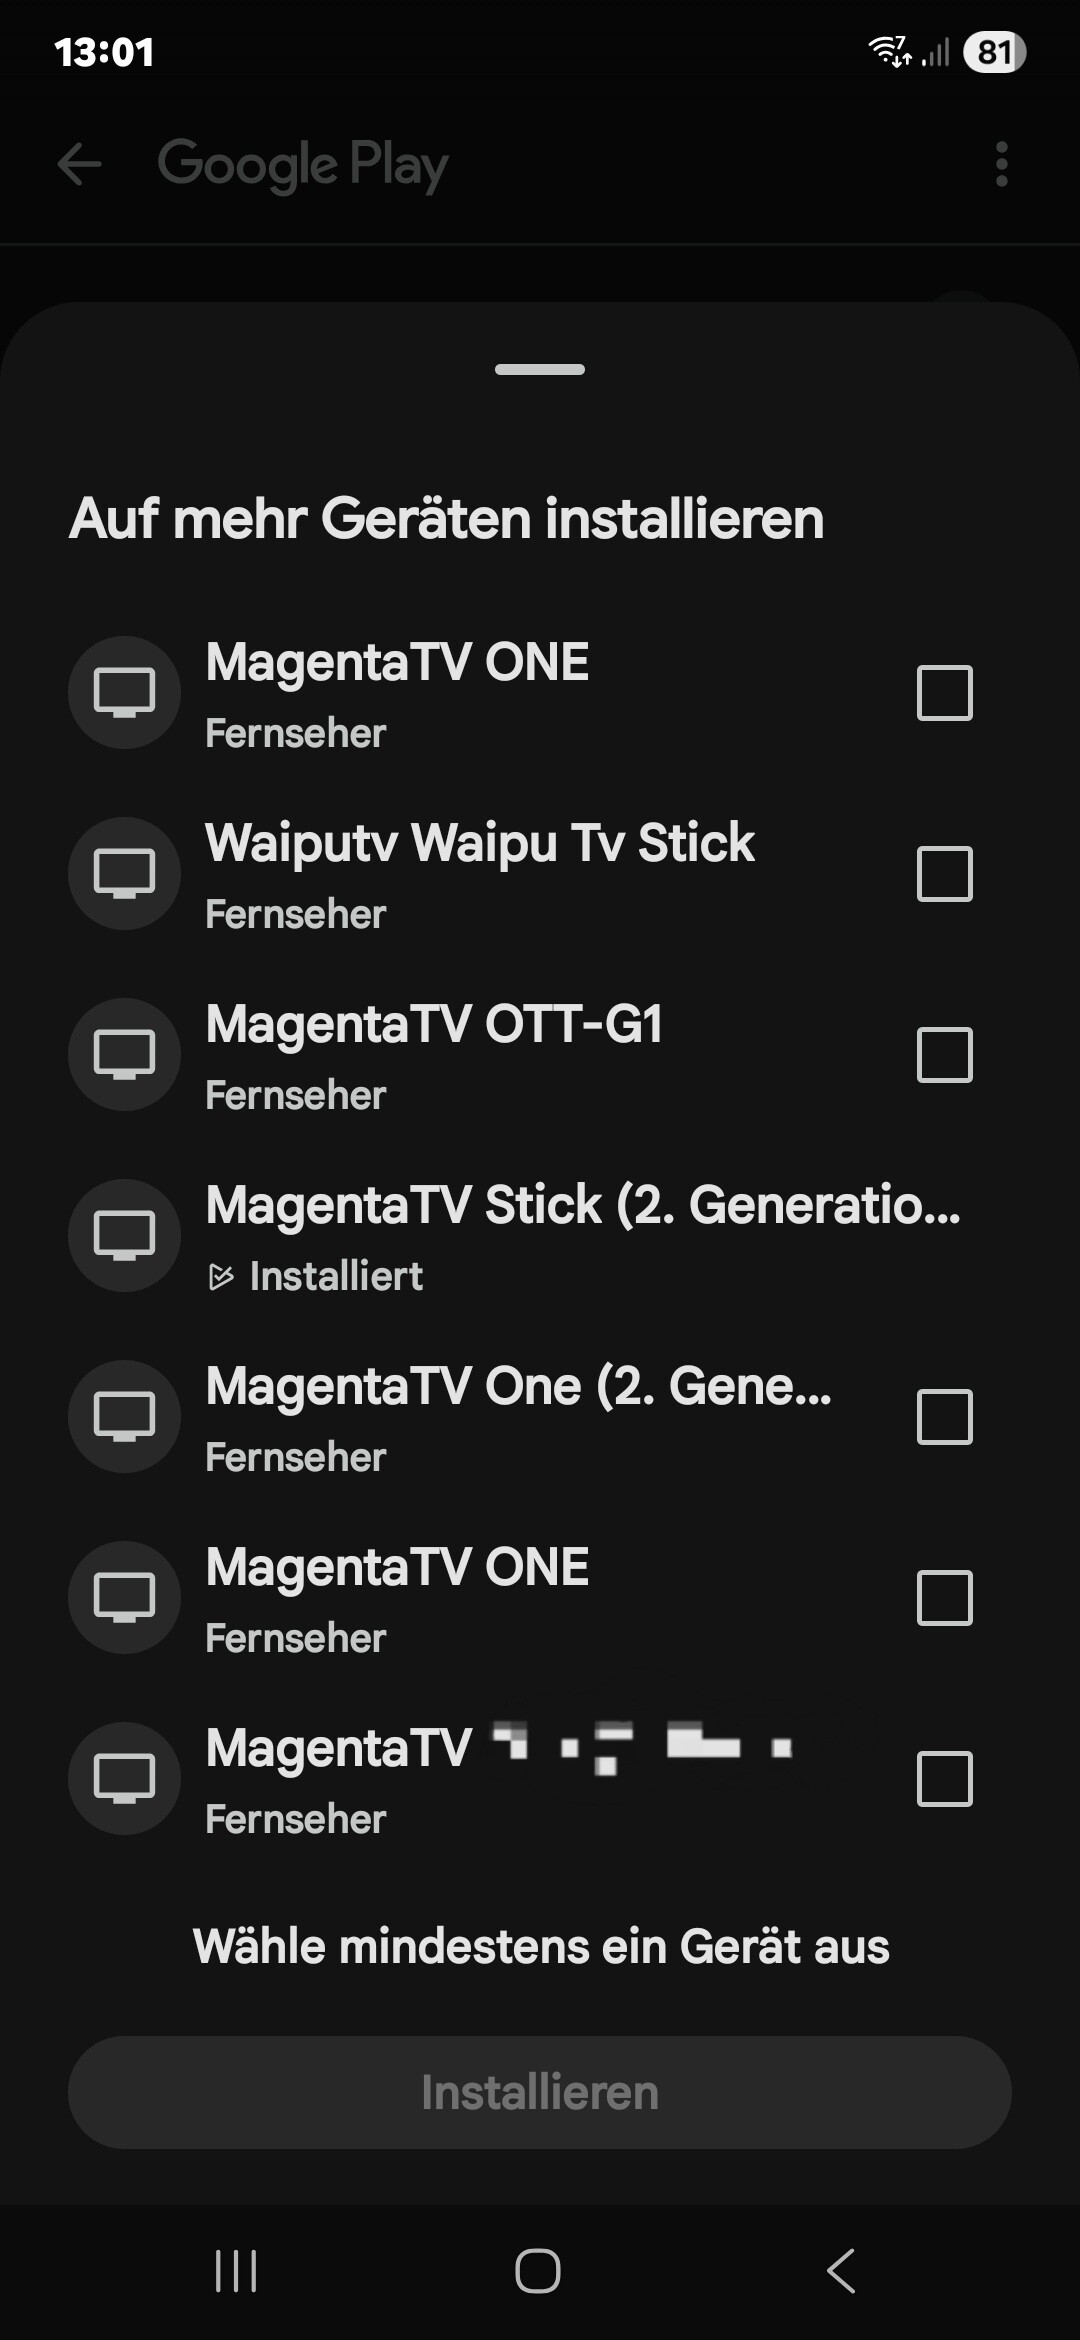The image size is (1080, 2340).
Task: Tap the Google Play header title
Action: (302, 165)
